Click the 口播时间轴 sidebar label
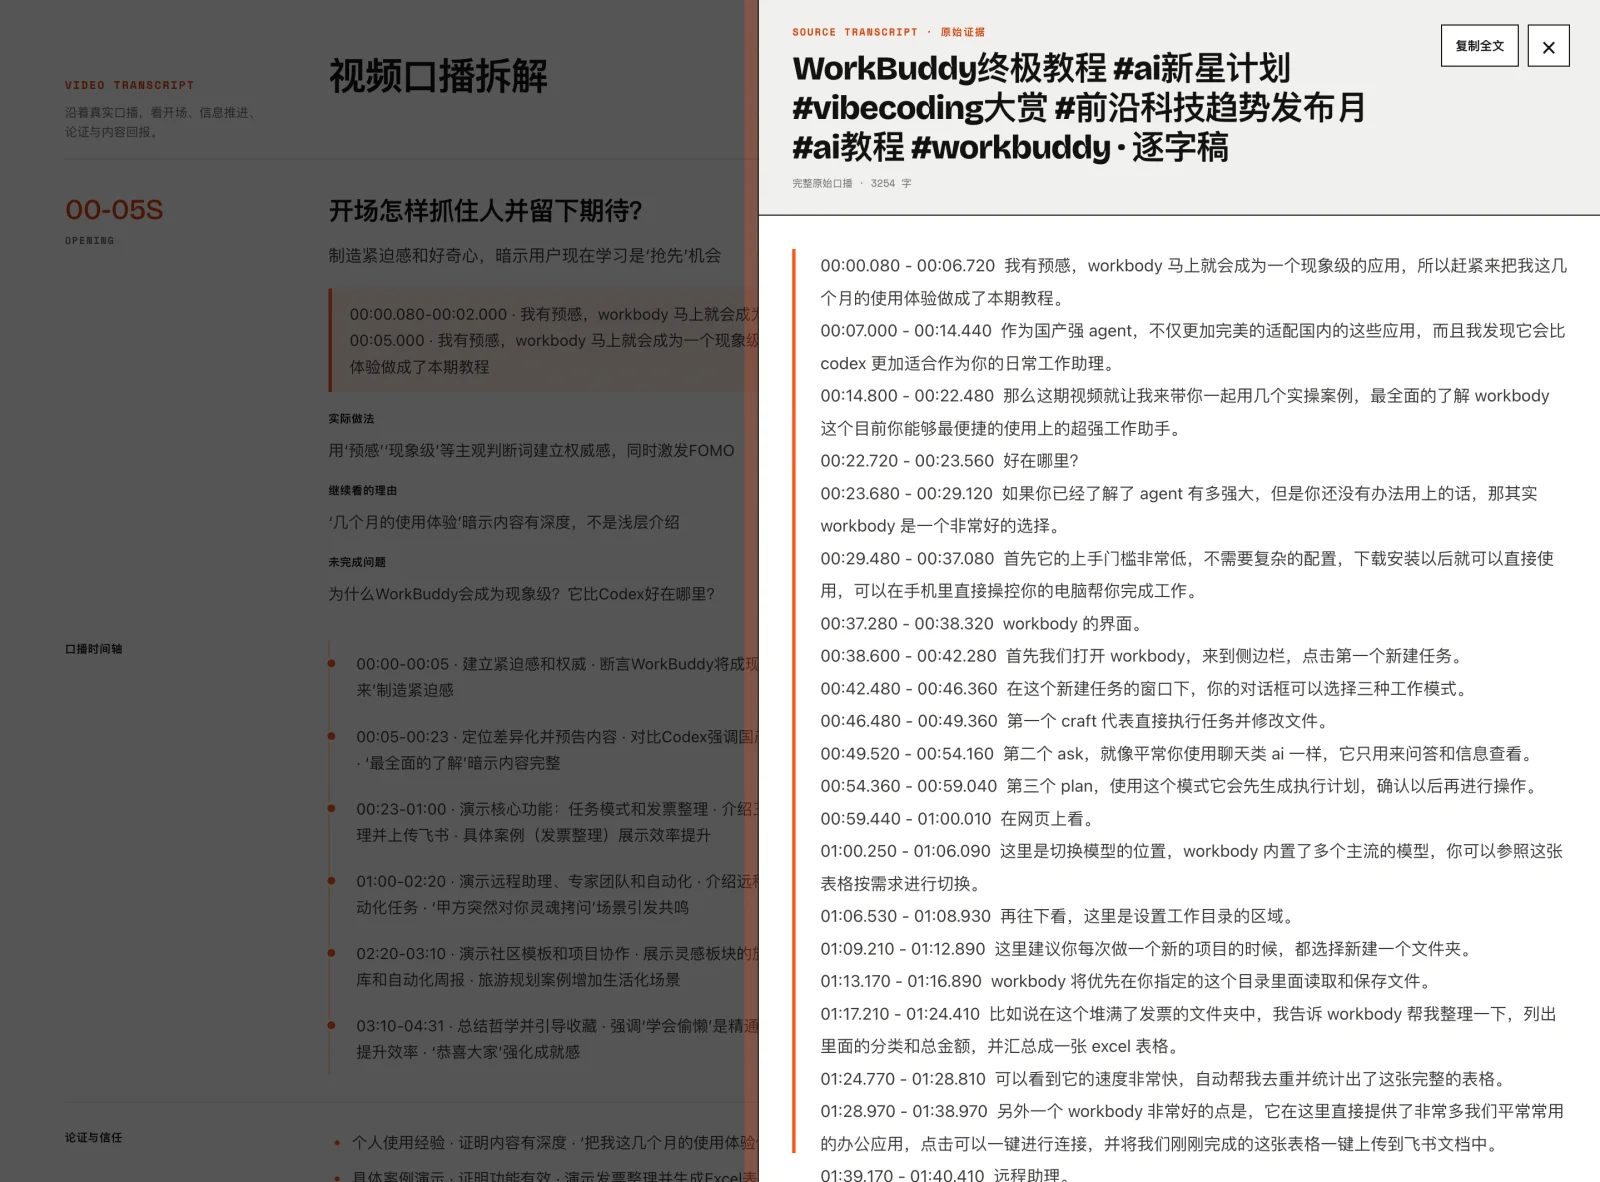The height and width of the screenshot is (1182, 1600). tap(93, 649)
